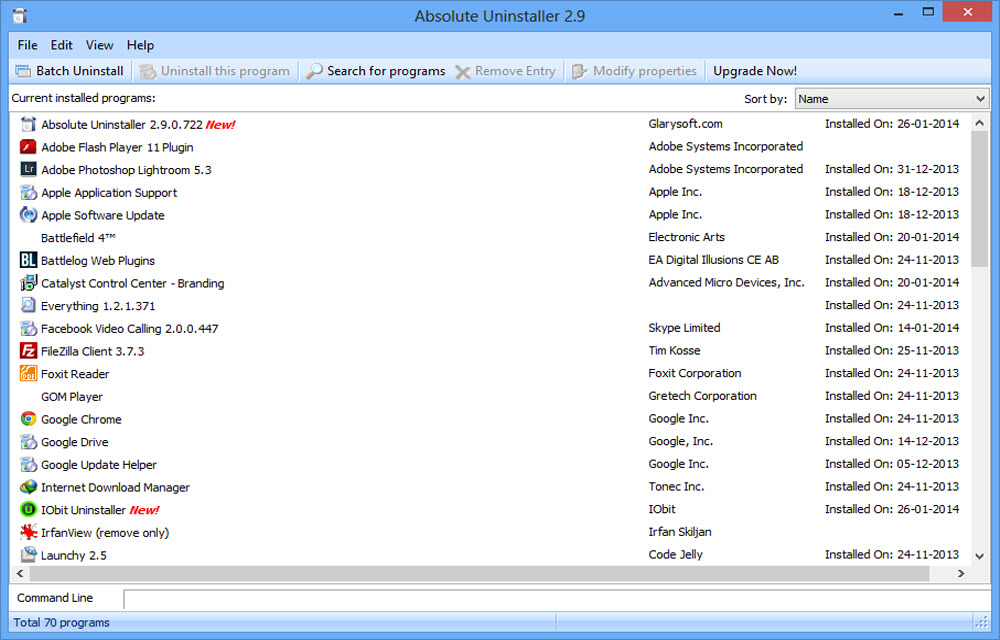
Task: Click the Code Jelly publisher text
Action: [x=675, y=555]
